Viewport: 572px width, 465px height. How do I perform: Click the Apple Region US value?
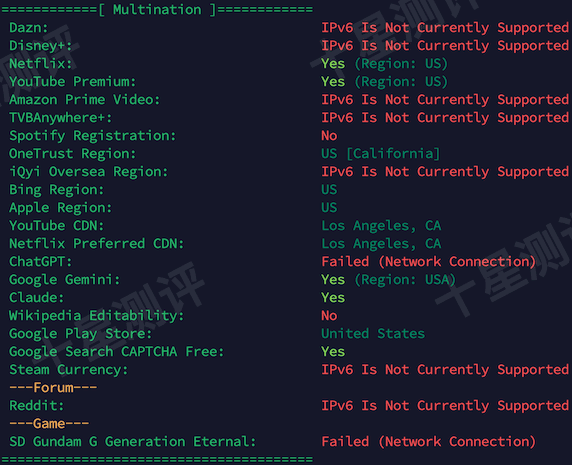(x=329, y=208)
